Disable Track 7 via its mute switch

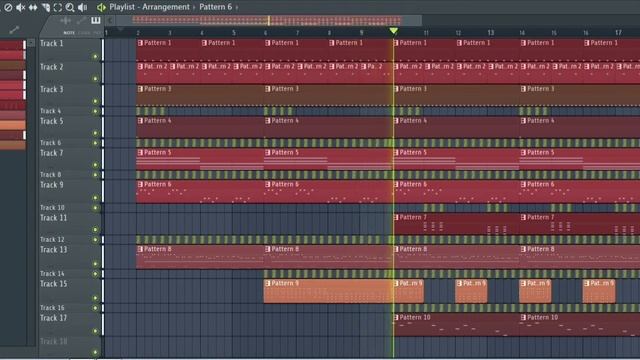pos(95,165)
